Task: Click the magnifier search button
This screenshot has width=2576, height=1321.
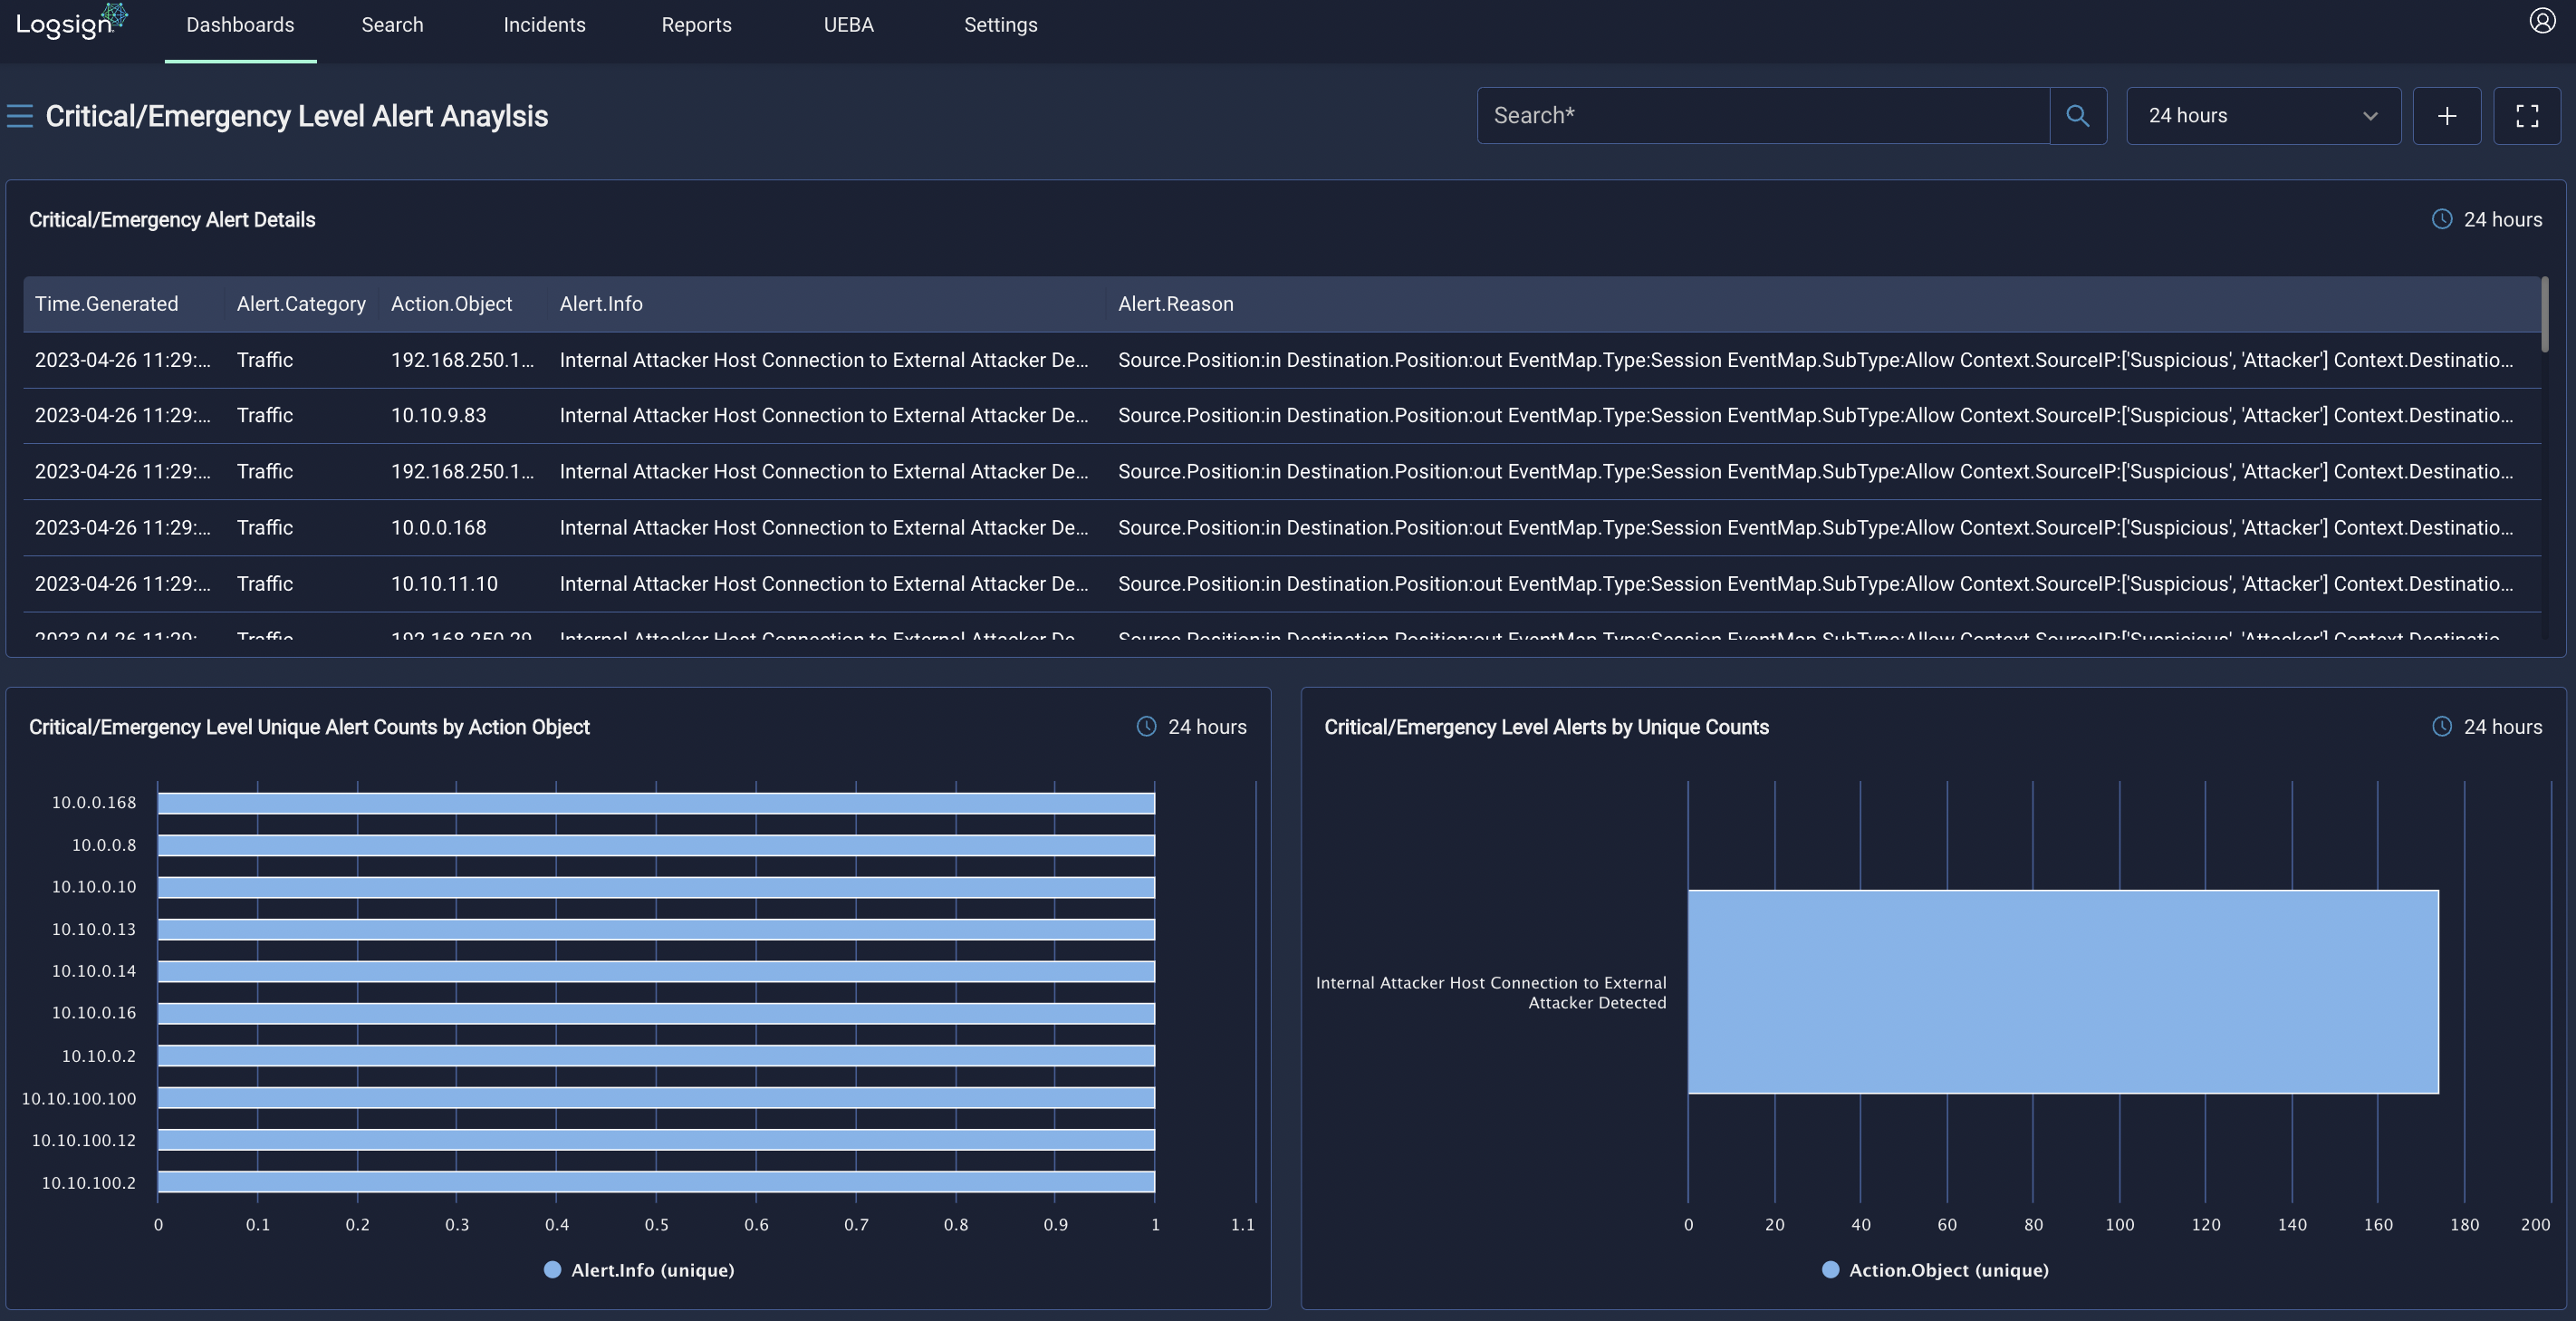Action: [2078, 116]
